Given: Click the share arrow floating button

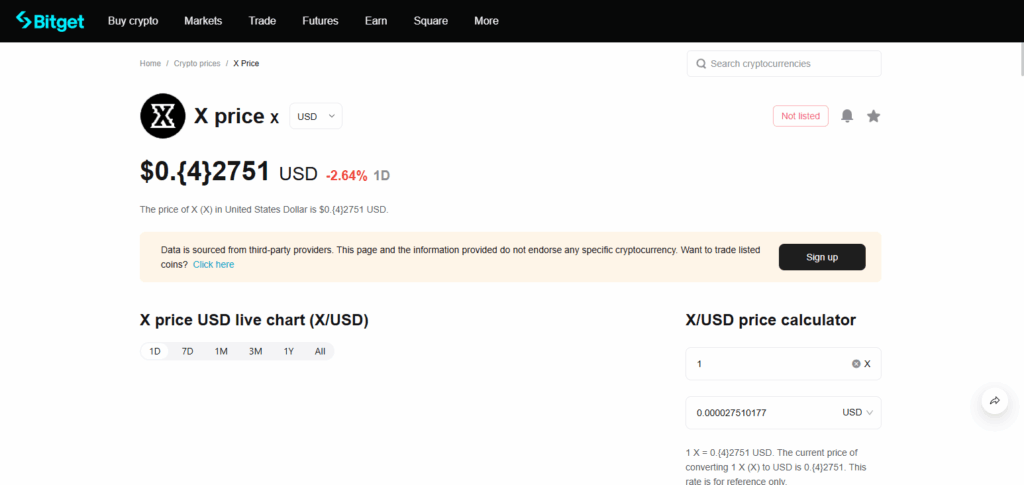Looking at the screenshot, I should (995, 400).
